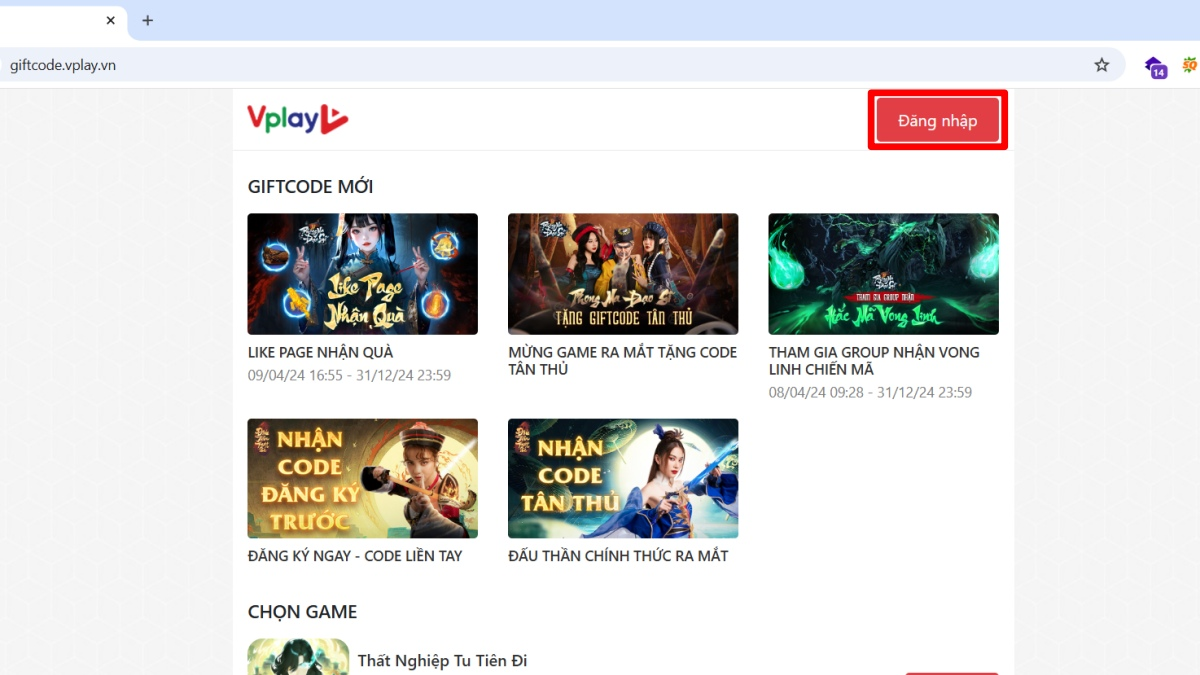Open the Hắc Mã Vong Linh banner image
Screen dimensions: 1200x675
click(883, 274)
